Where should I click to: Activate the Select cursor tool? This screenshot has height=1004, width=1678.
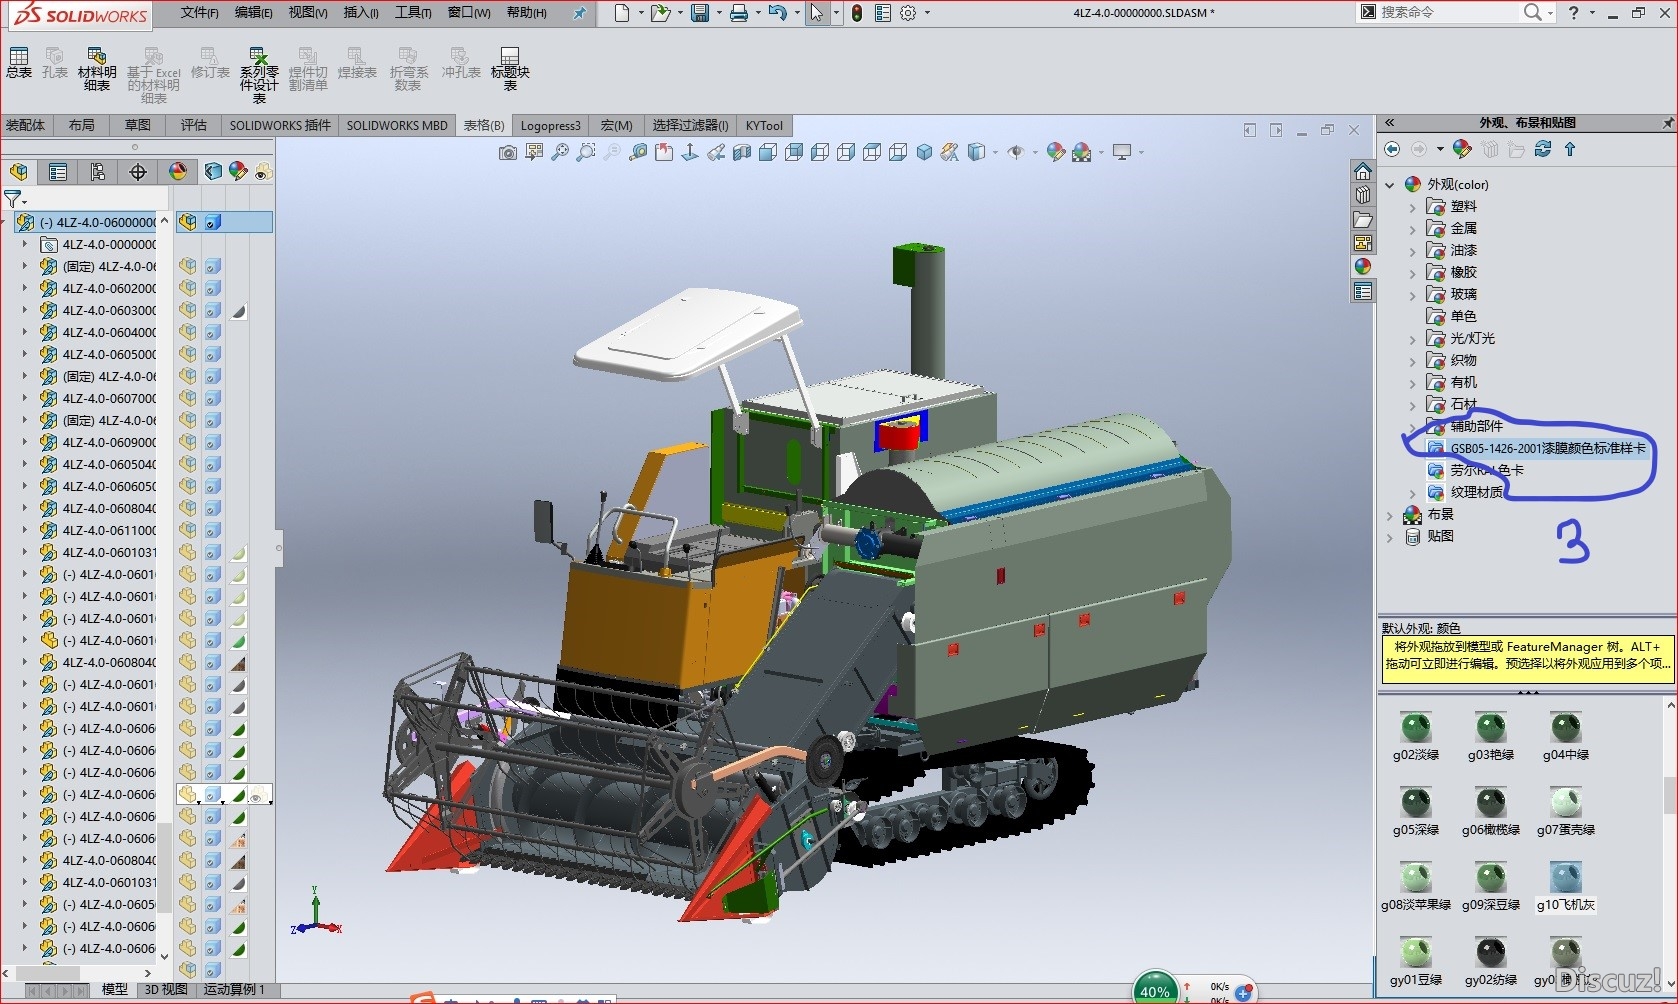(x=817, y=13)
